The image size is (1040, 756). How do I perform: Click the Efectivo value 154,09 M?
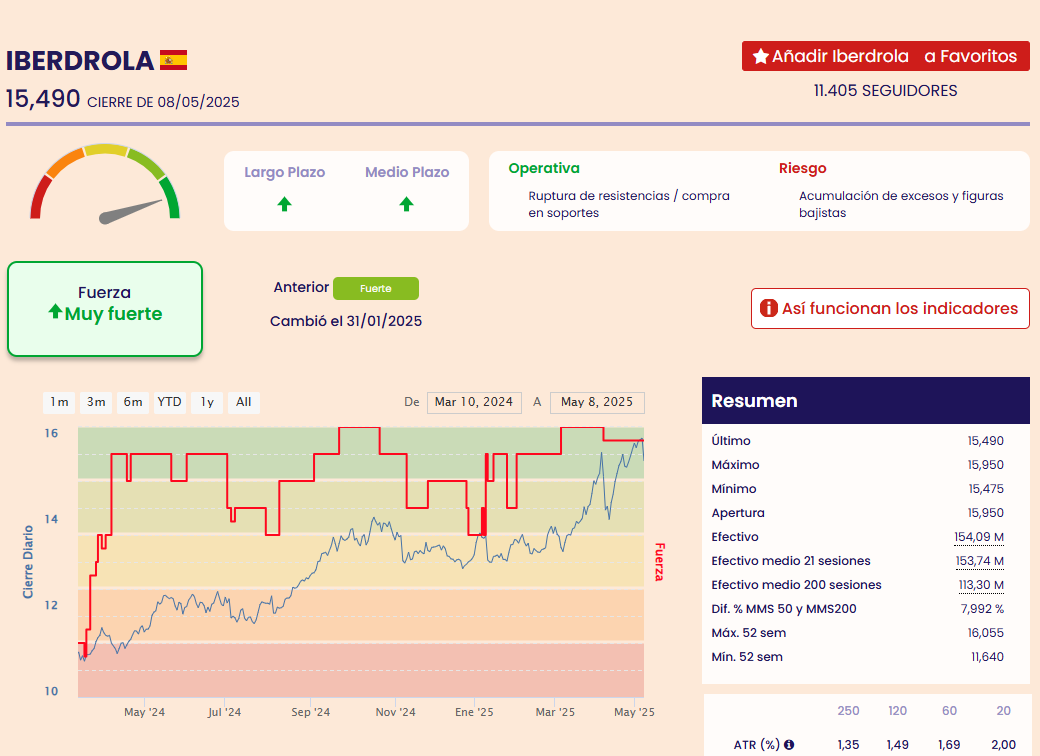[979, 536]
